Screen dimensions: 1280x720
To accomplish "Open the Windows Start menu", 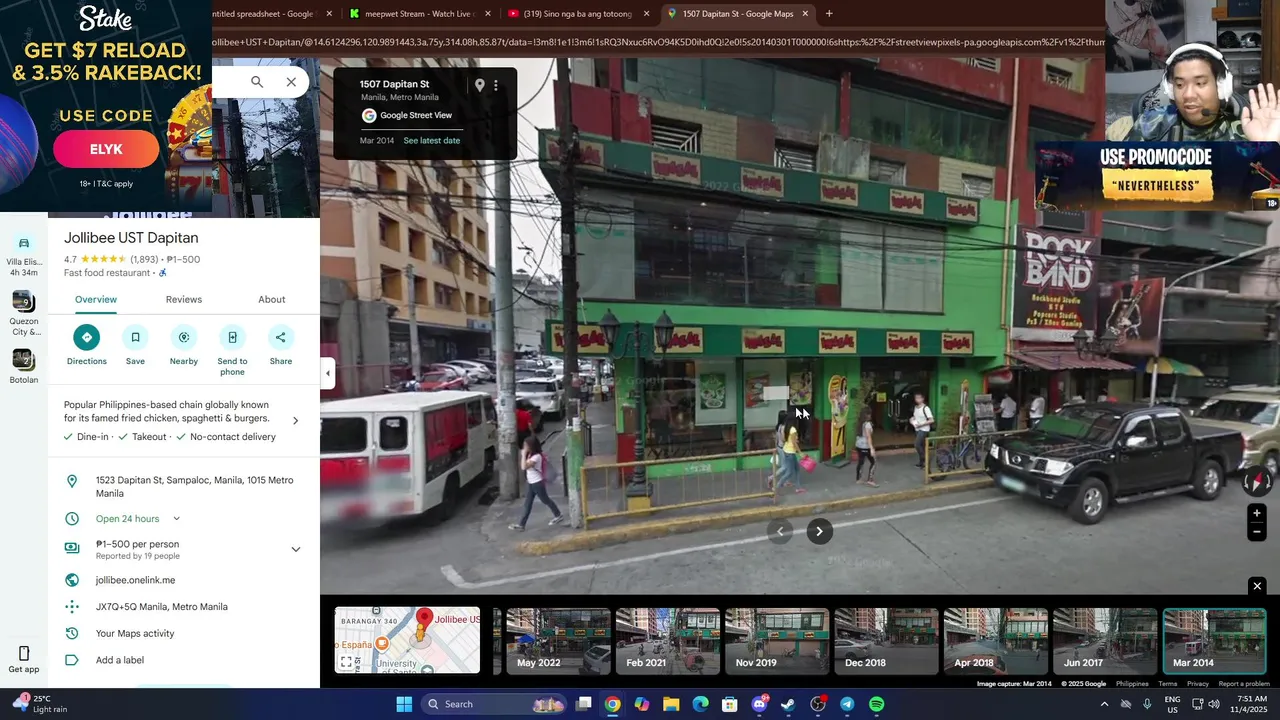I will (404, 704).
